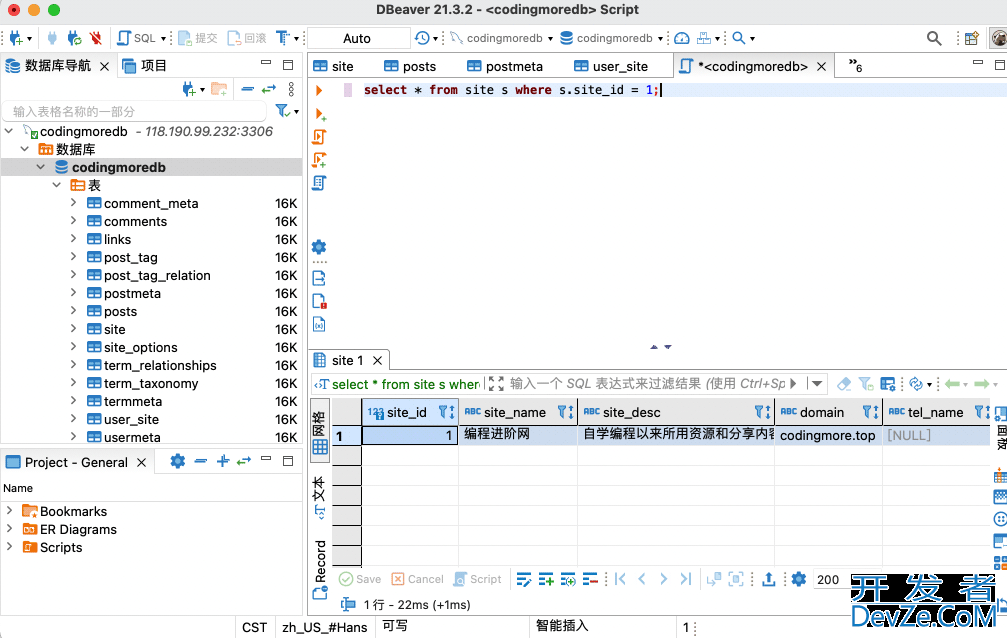
Task: Open the result set settings gear
Action: [798, 579]
